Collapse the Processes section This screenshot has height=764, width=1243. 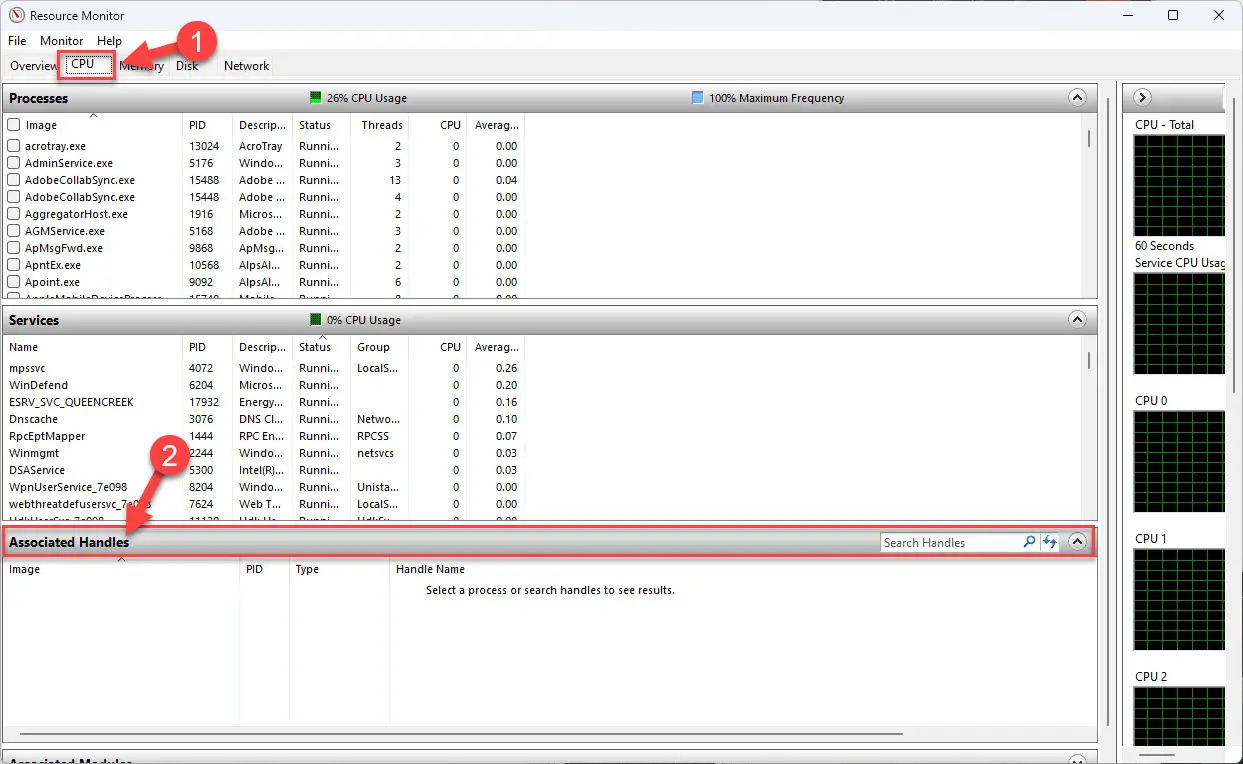tap(1078, 97)
